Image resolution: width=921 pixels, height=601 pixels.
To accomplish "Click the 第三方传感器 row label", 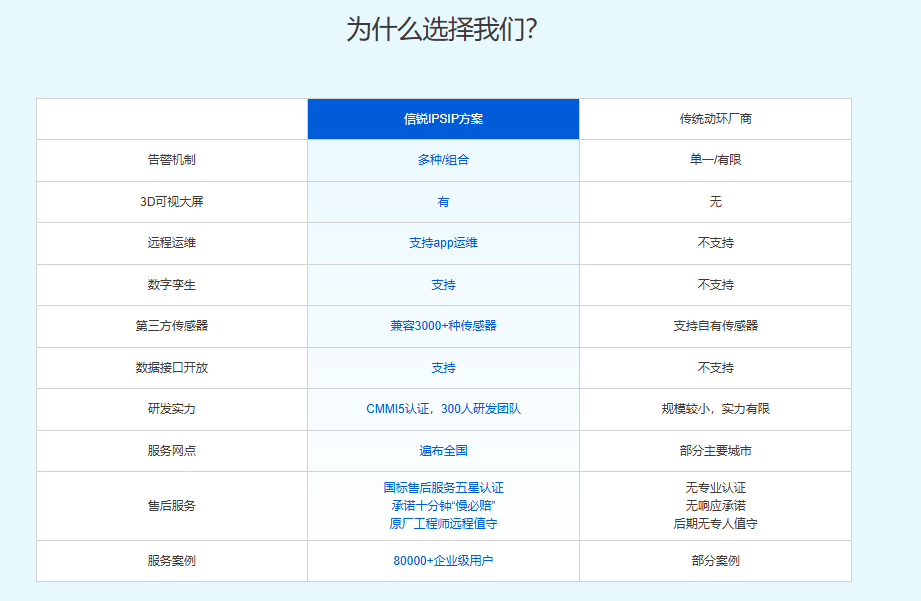I will [172, 325].
